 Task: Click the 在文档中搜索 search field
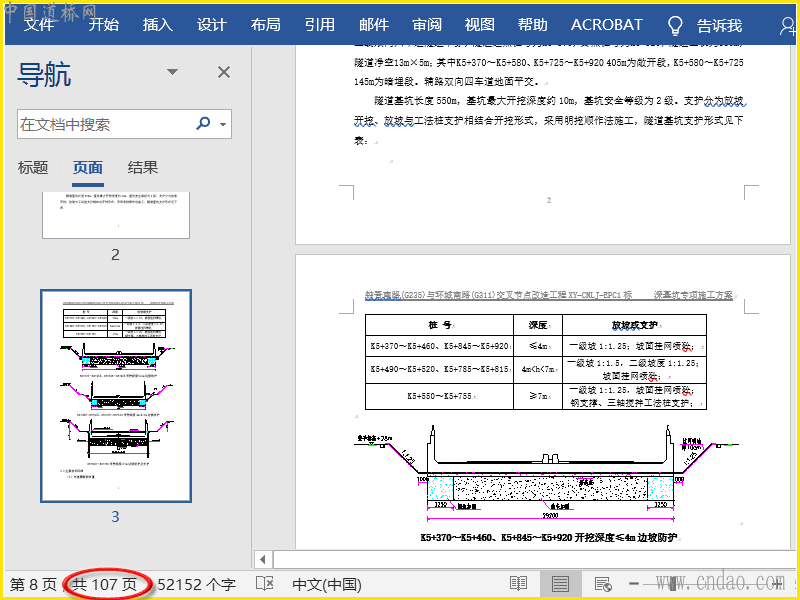(x=105, y=124)
